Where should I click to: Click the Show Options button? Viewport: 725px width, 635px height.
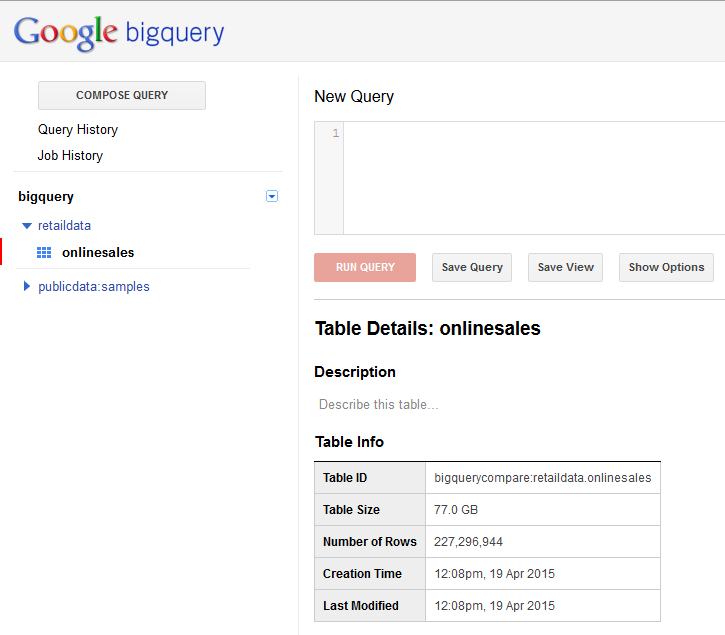click(666, 267)
